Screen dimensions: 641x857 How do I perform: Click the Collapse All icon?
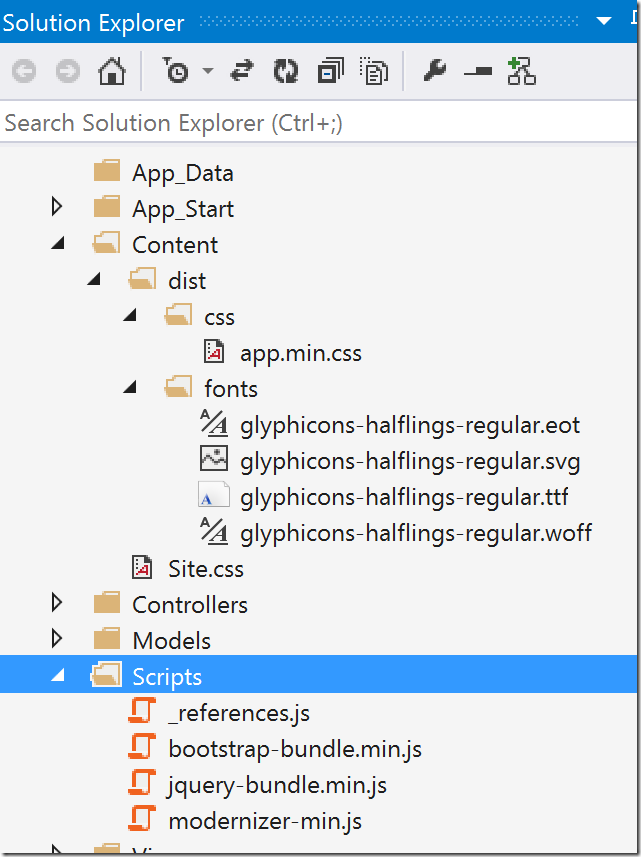(331, 71)
